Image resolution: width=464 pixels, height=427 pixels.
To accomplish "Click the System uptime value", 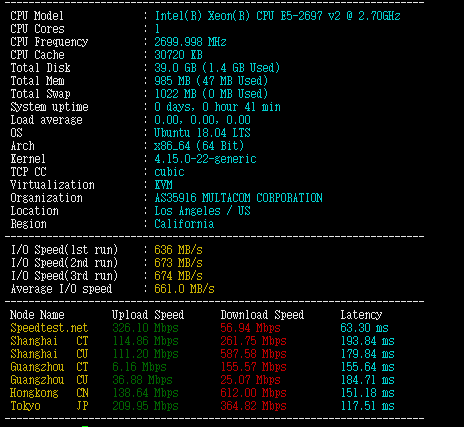I will tap(217, 107).
